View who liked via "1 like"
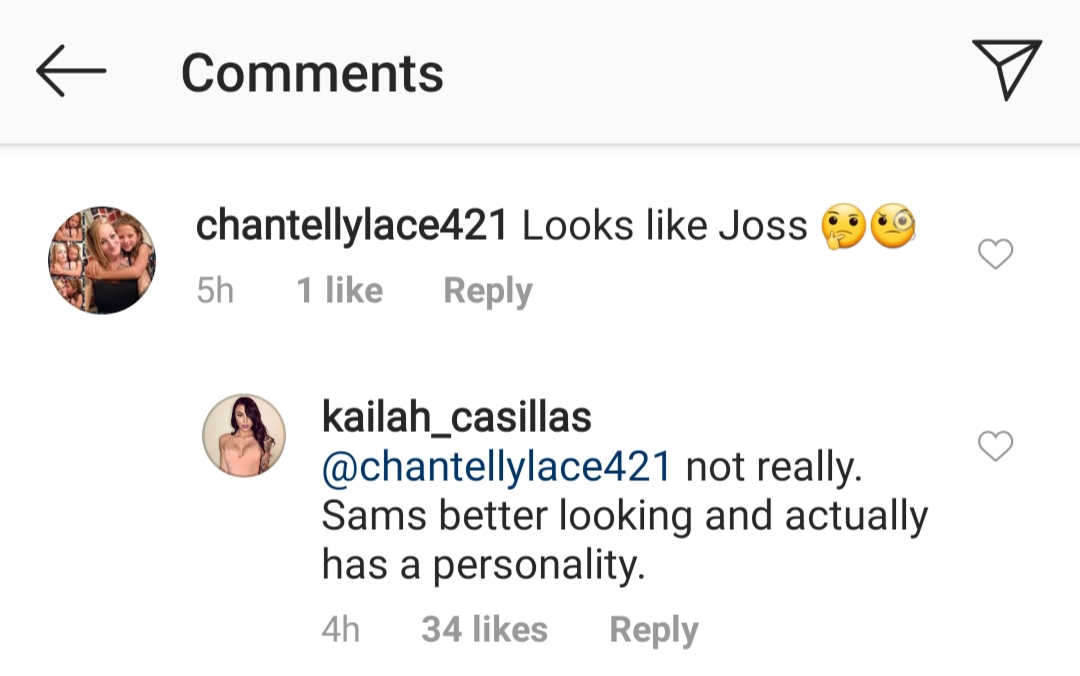Screen dimensions: 1080x676 [340, 291]
